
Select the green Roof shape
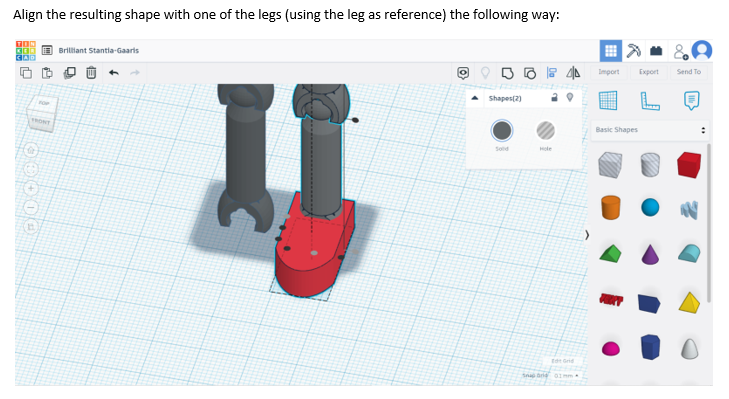610,254
